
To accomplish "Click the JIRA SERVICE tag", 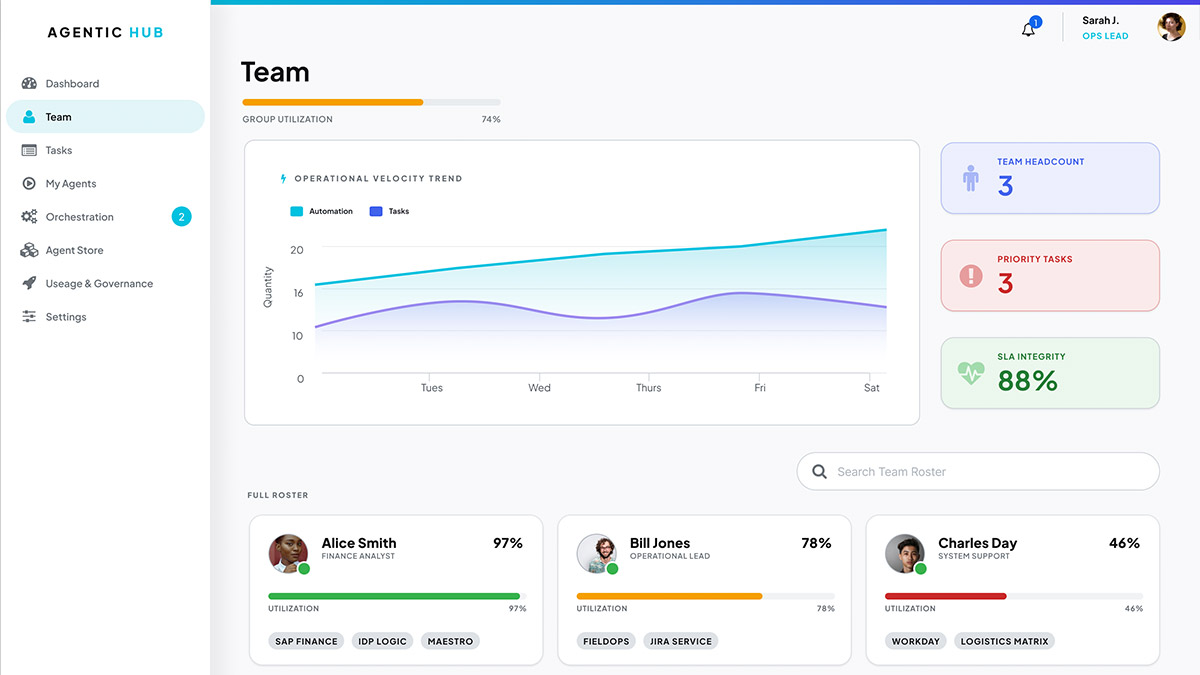I will point(680,641).
